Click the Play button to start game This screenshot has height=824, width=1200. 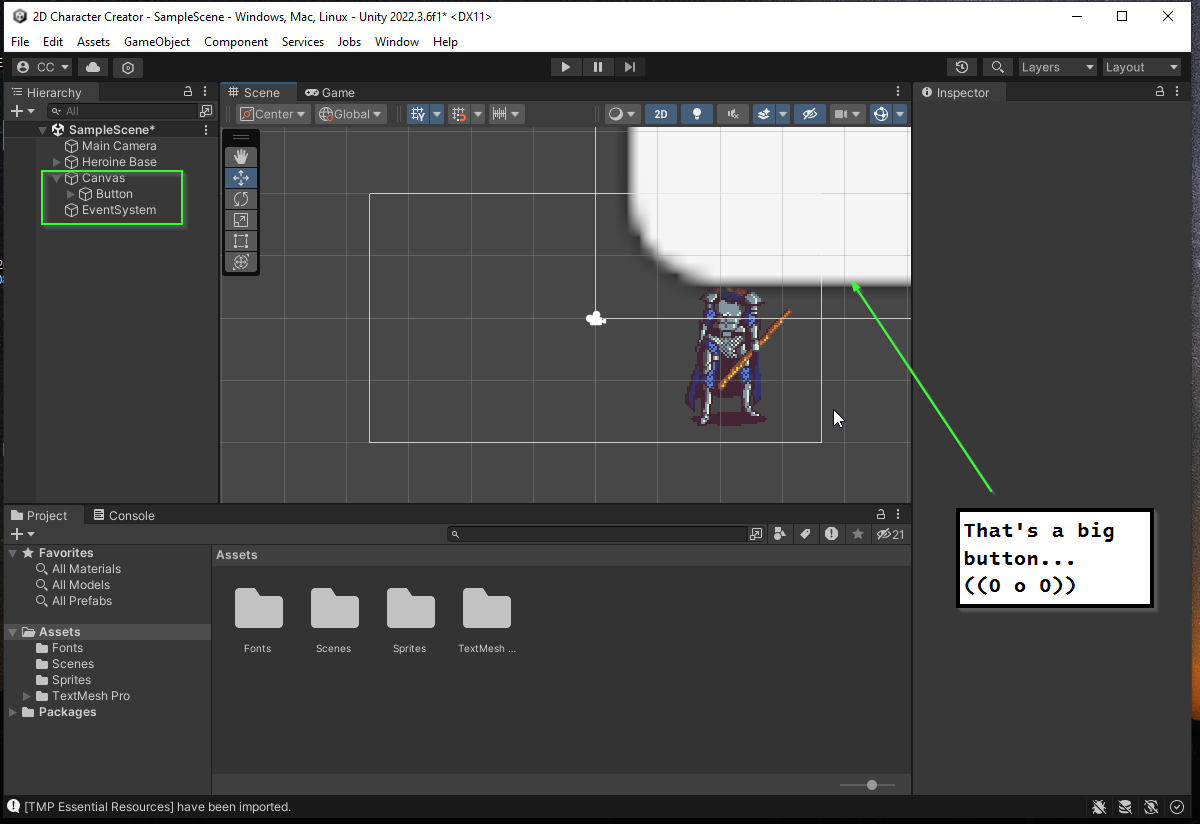click(565, 67)
